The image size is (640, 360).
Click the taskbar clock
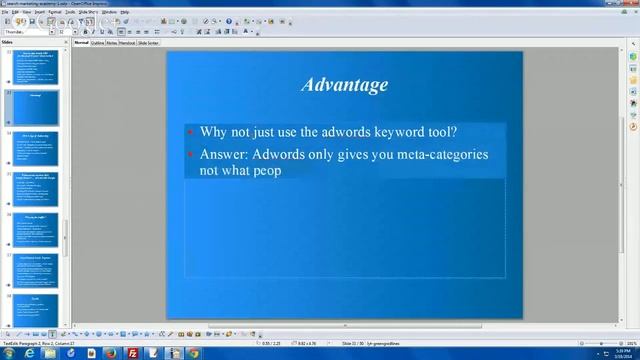[x=623, y=353]
